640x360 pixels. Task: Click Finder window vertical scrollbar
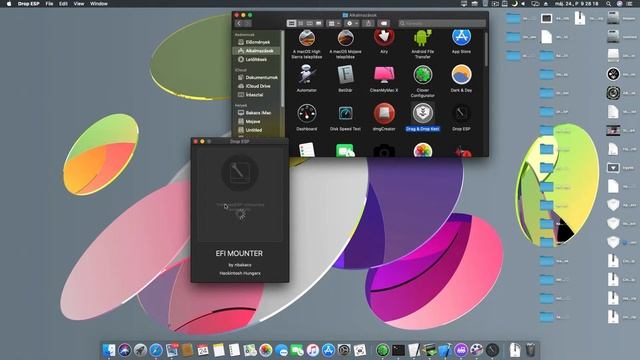click(x=486, y=49)
